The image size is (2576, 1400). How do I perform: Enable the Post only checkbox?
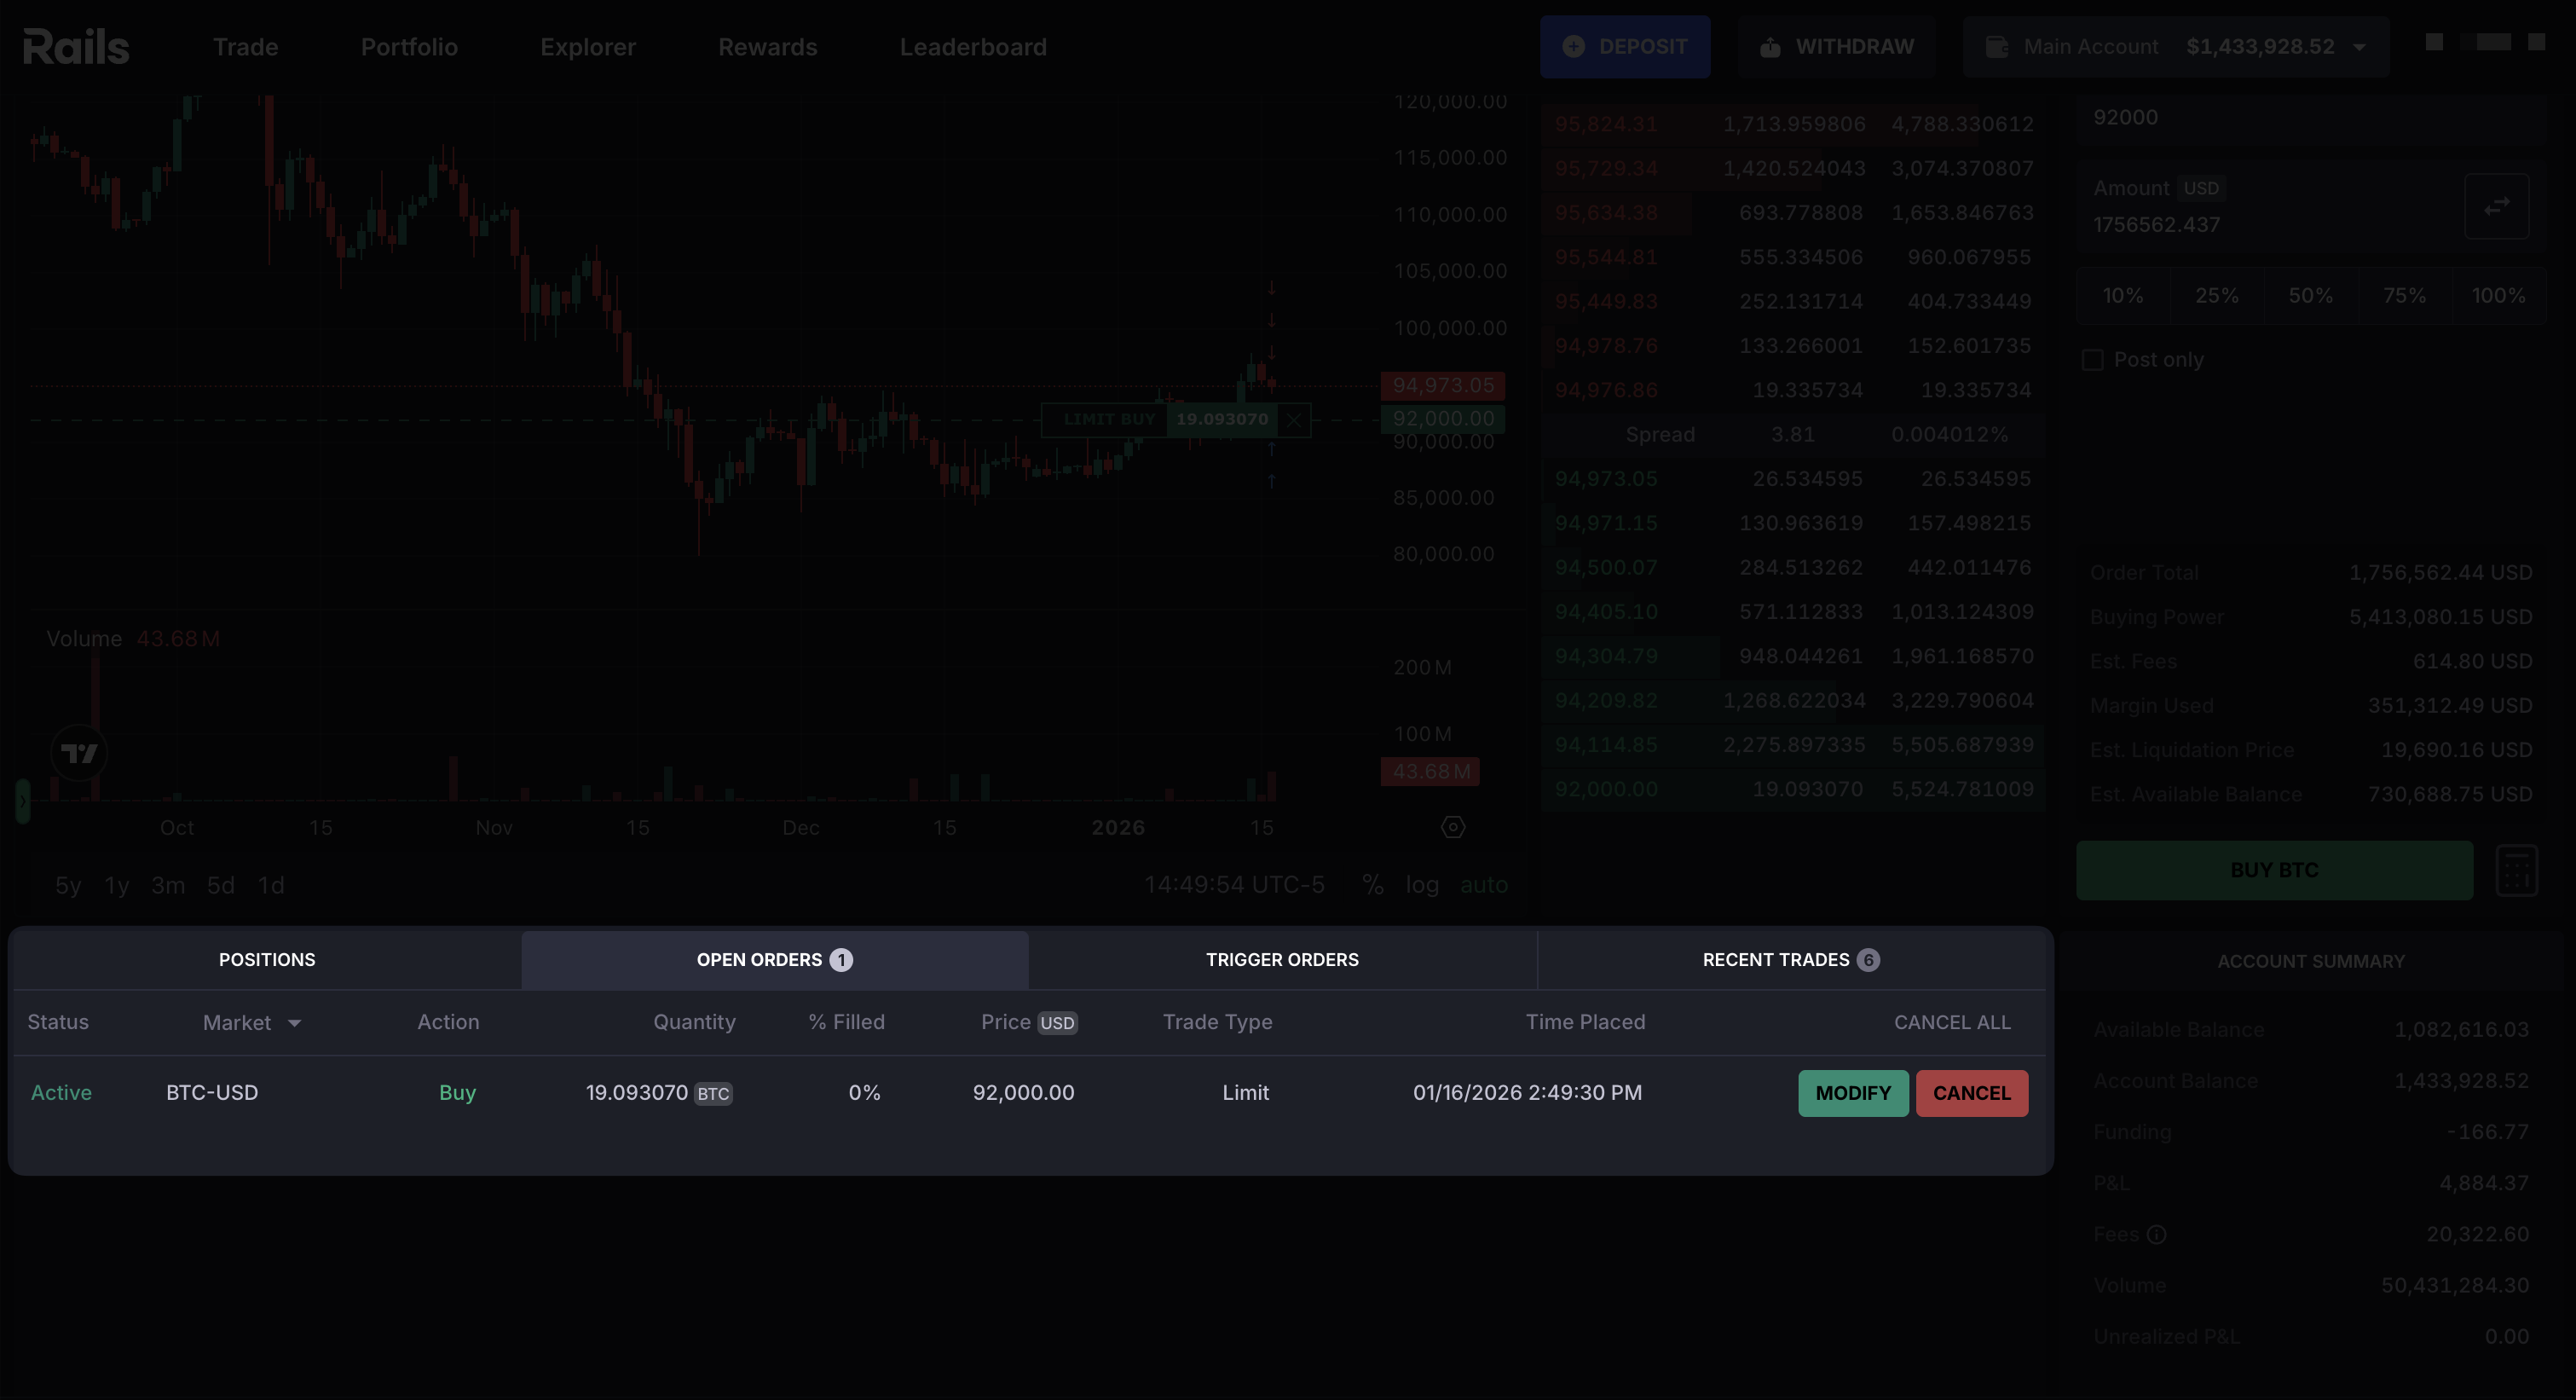[2092, 360]
